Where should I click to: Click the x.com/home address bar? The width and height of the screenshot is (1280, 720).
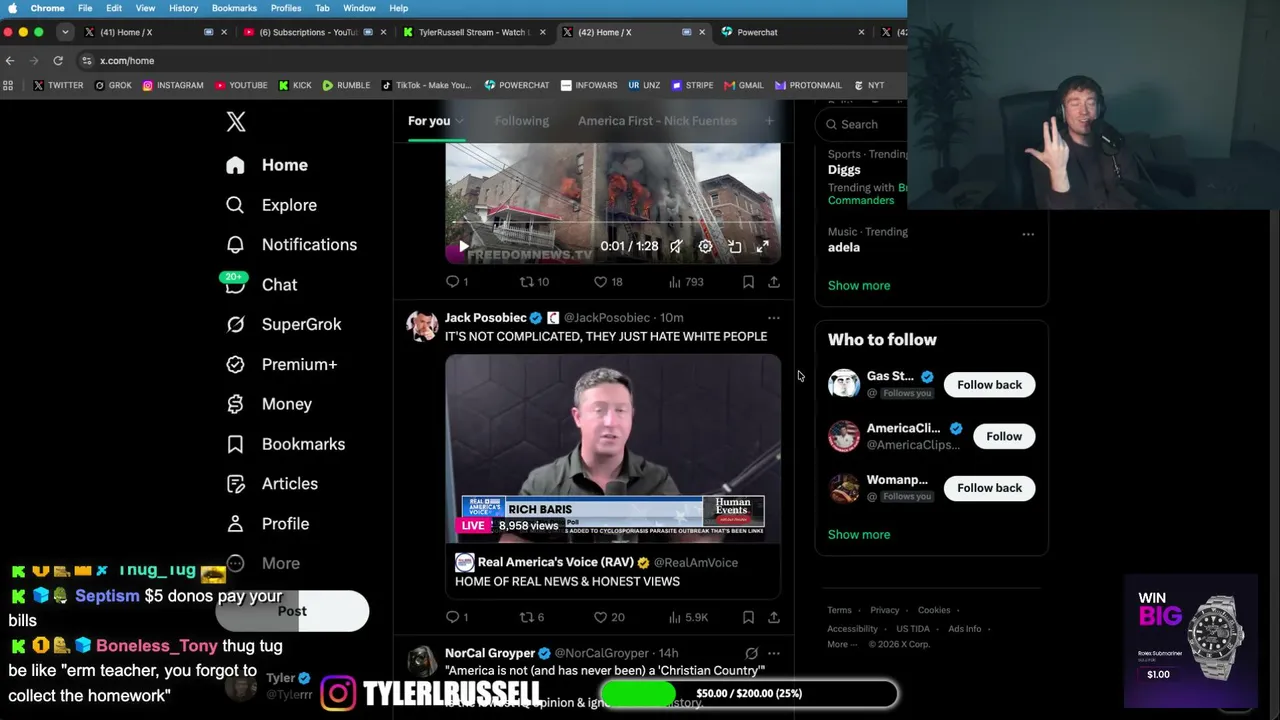490,61
